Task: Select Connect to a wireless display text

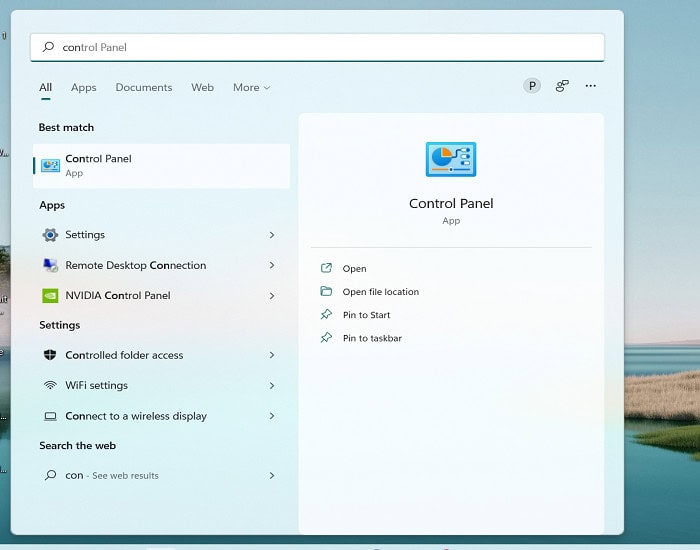Action: (x=136, y=416)
